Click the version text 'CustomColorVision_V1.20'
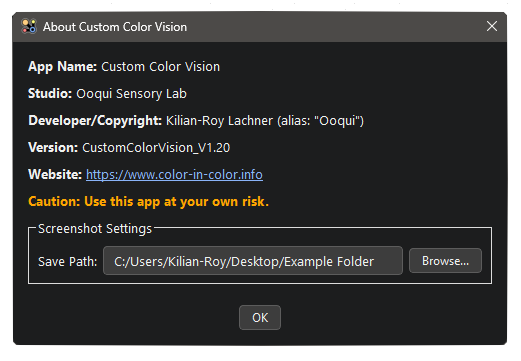521x361 pixels. tap(156, 148)
